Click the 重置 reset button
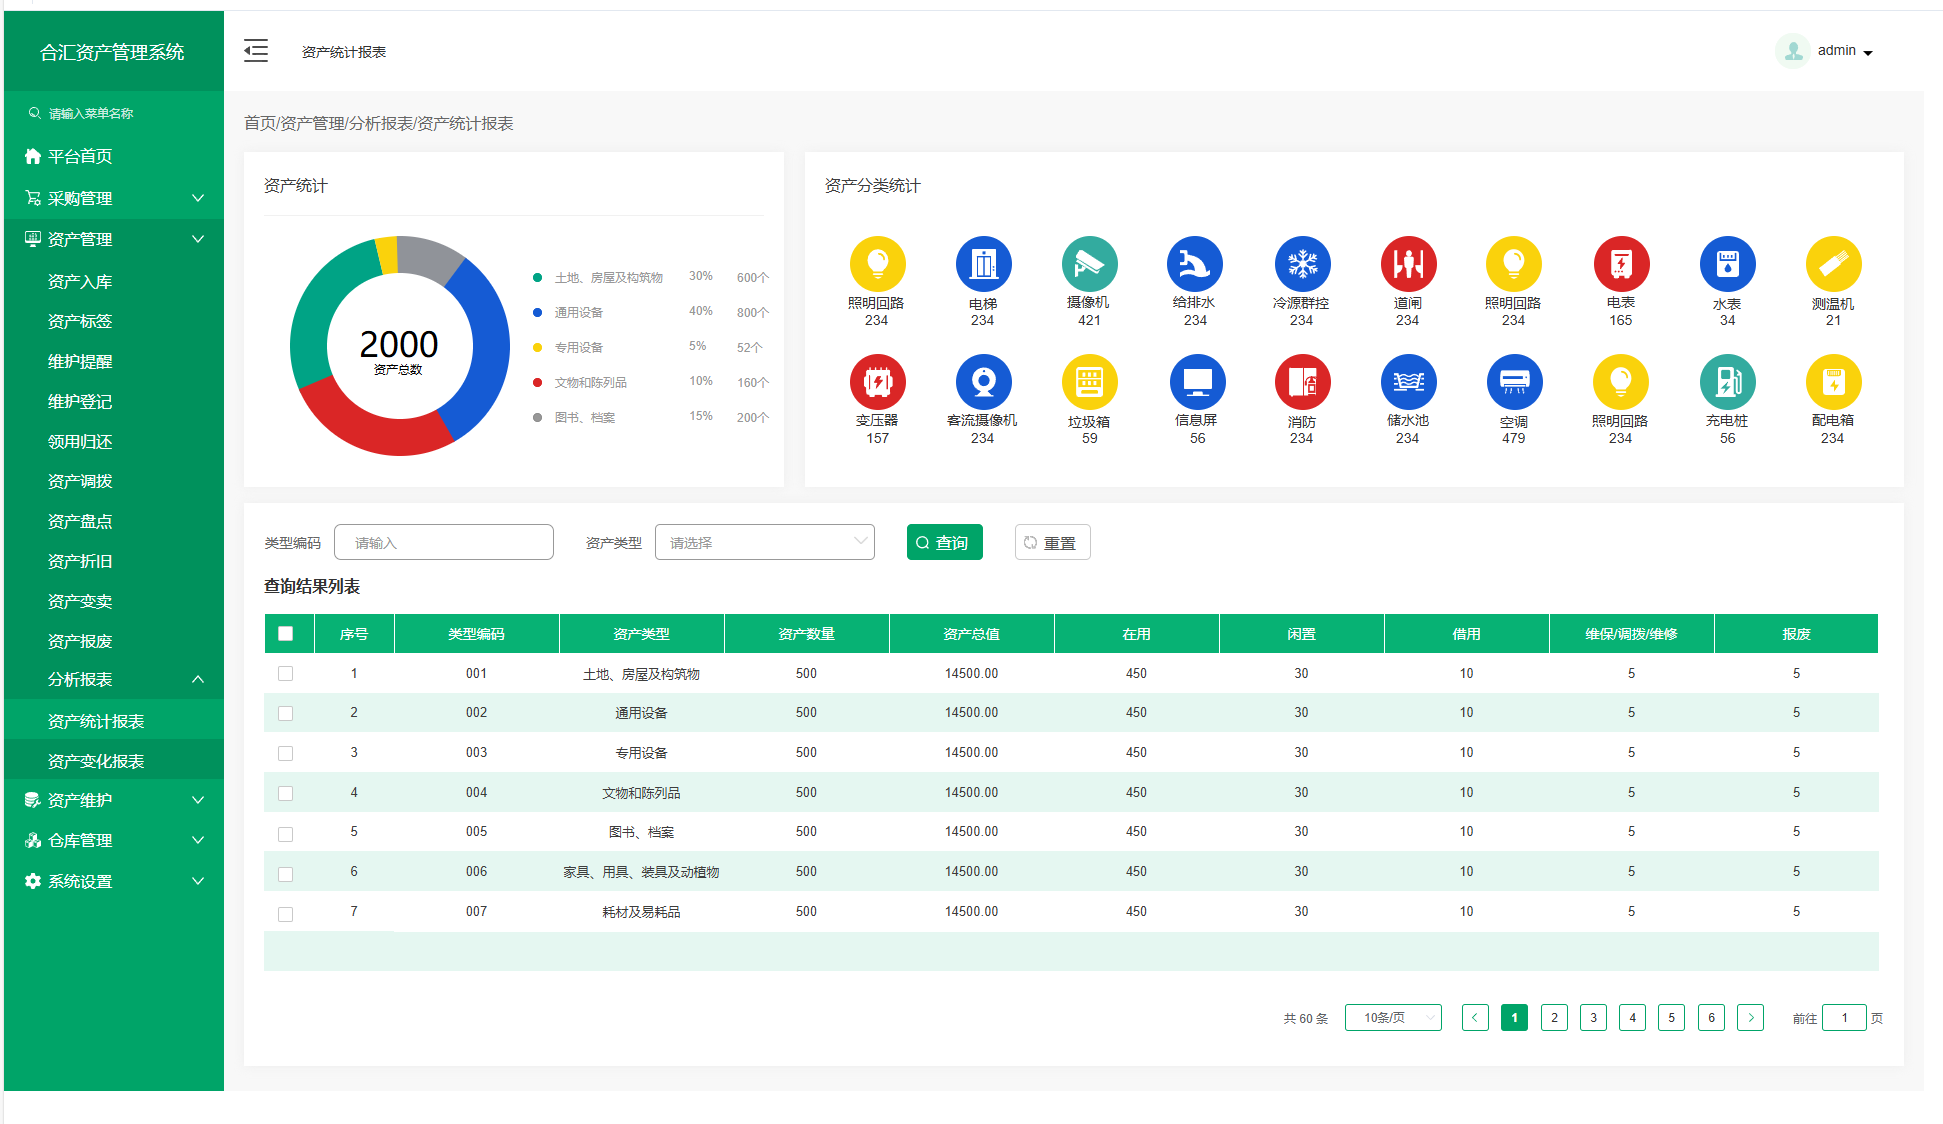1943x1124 pixels. [1052, 542]
